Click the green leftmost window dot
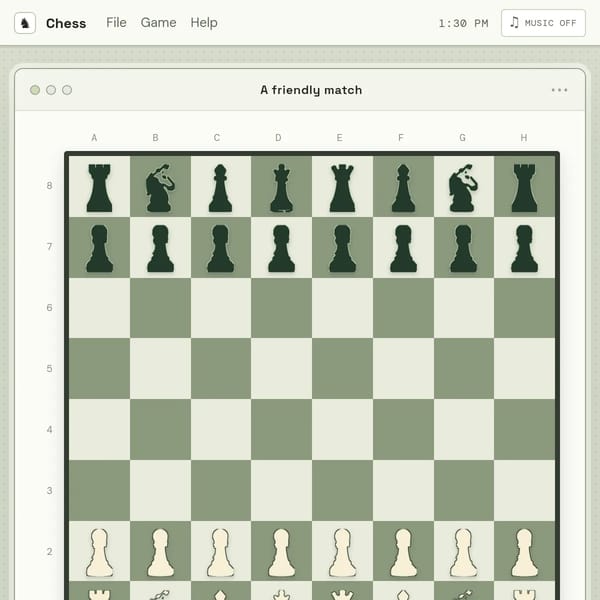This screenshot has width=600, height=600. [35, 90]
